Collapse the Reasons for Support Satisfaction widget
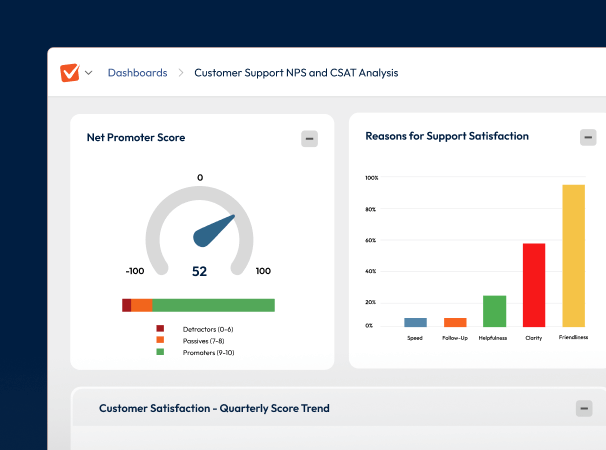606x450 pixels. [x=588, y=137]
